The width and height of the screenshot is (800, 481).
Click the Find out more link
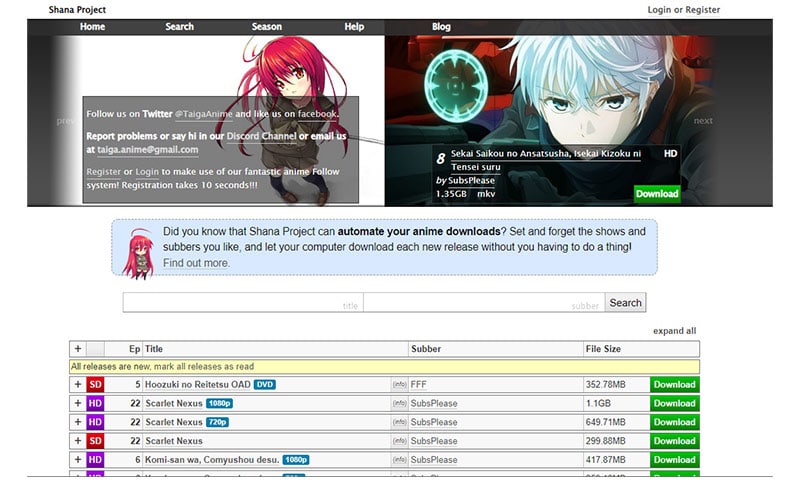[196, 263]
